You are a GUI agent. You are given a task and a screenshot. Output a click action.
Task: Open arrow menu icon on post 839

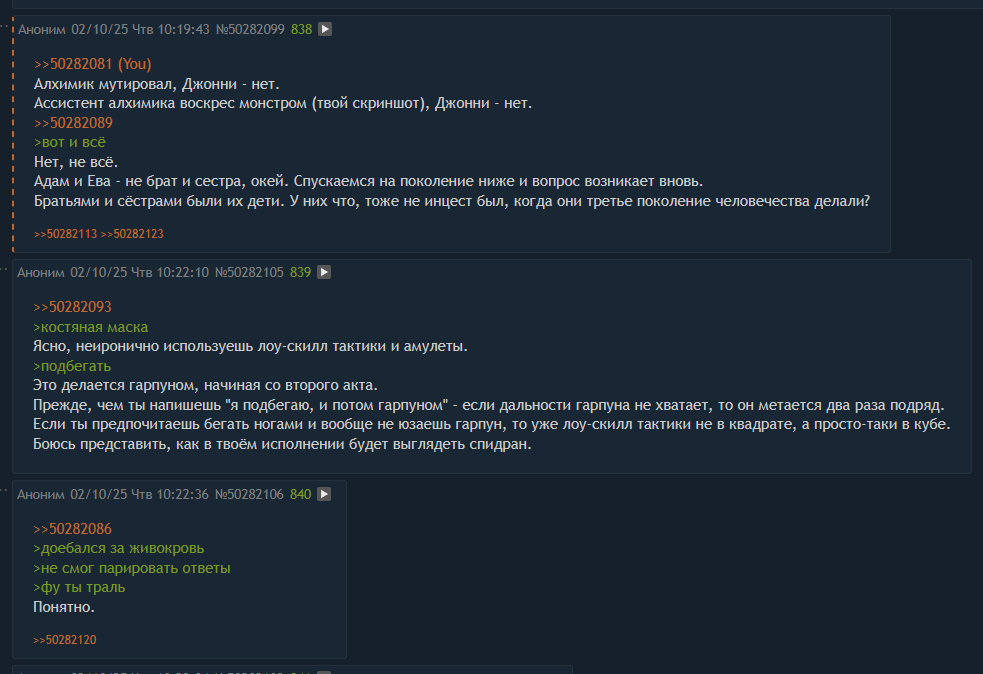coord(324,272)
